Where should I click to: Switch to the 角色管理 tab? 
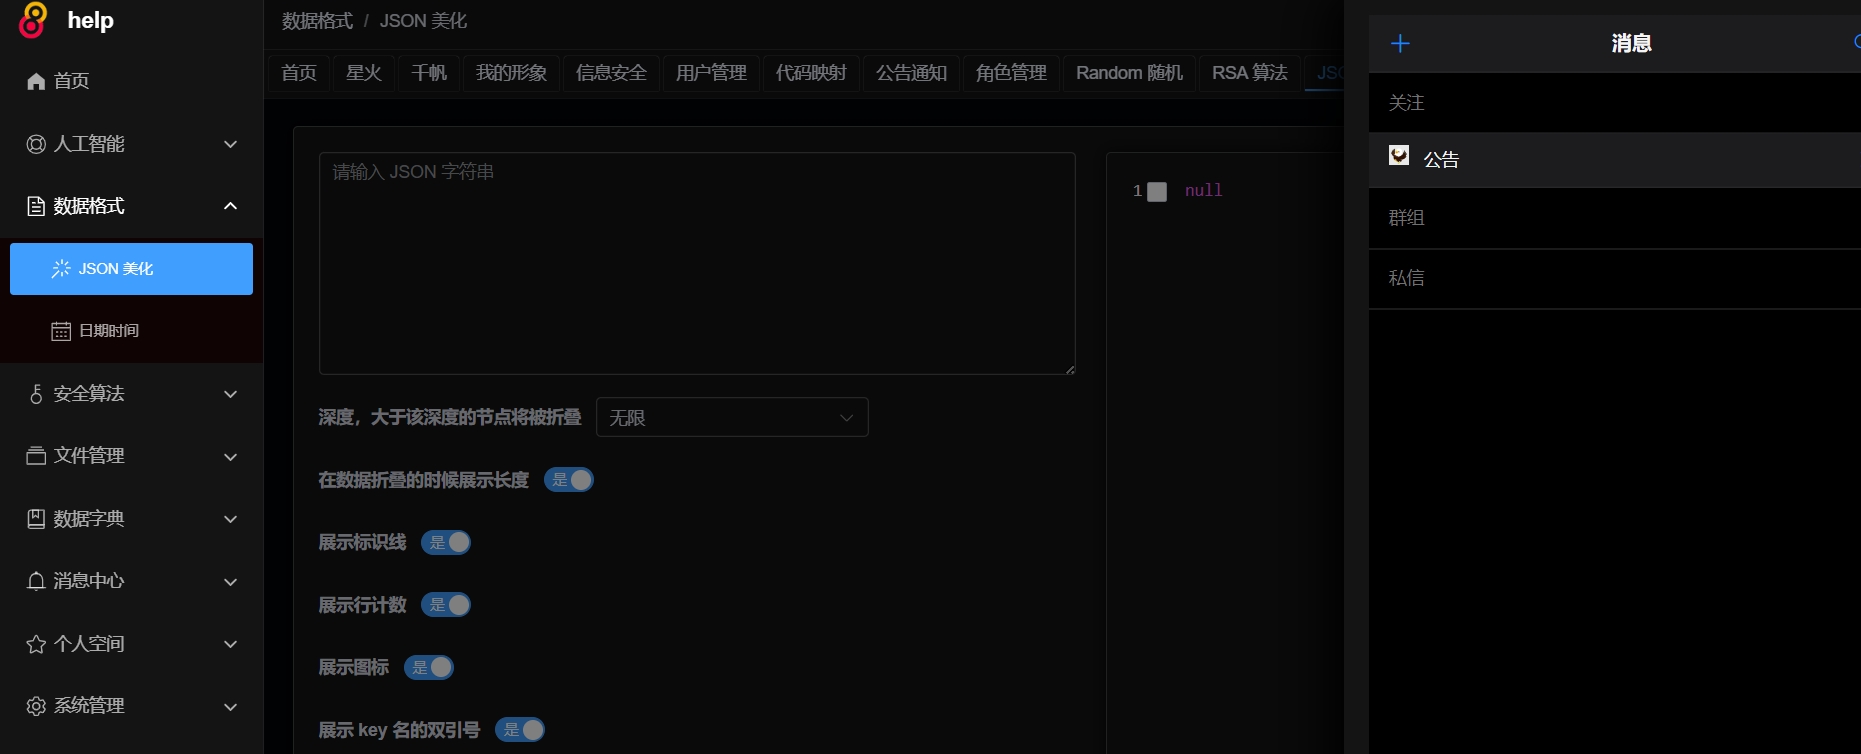click(1011, 73)
